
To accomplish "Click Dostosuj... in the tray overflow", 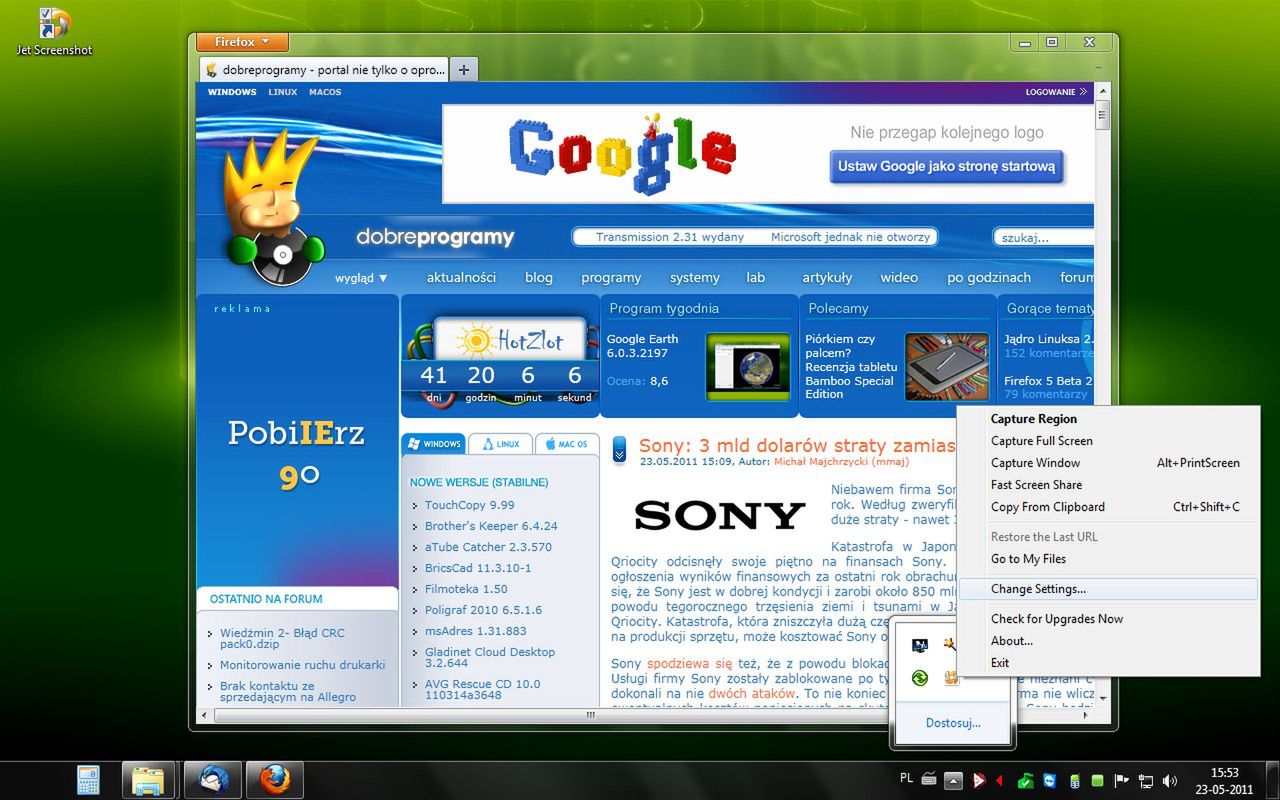I will (953, 722).
